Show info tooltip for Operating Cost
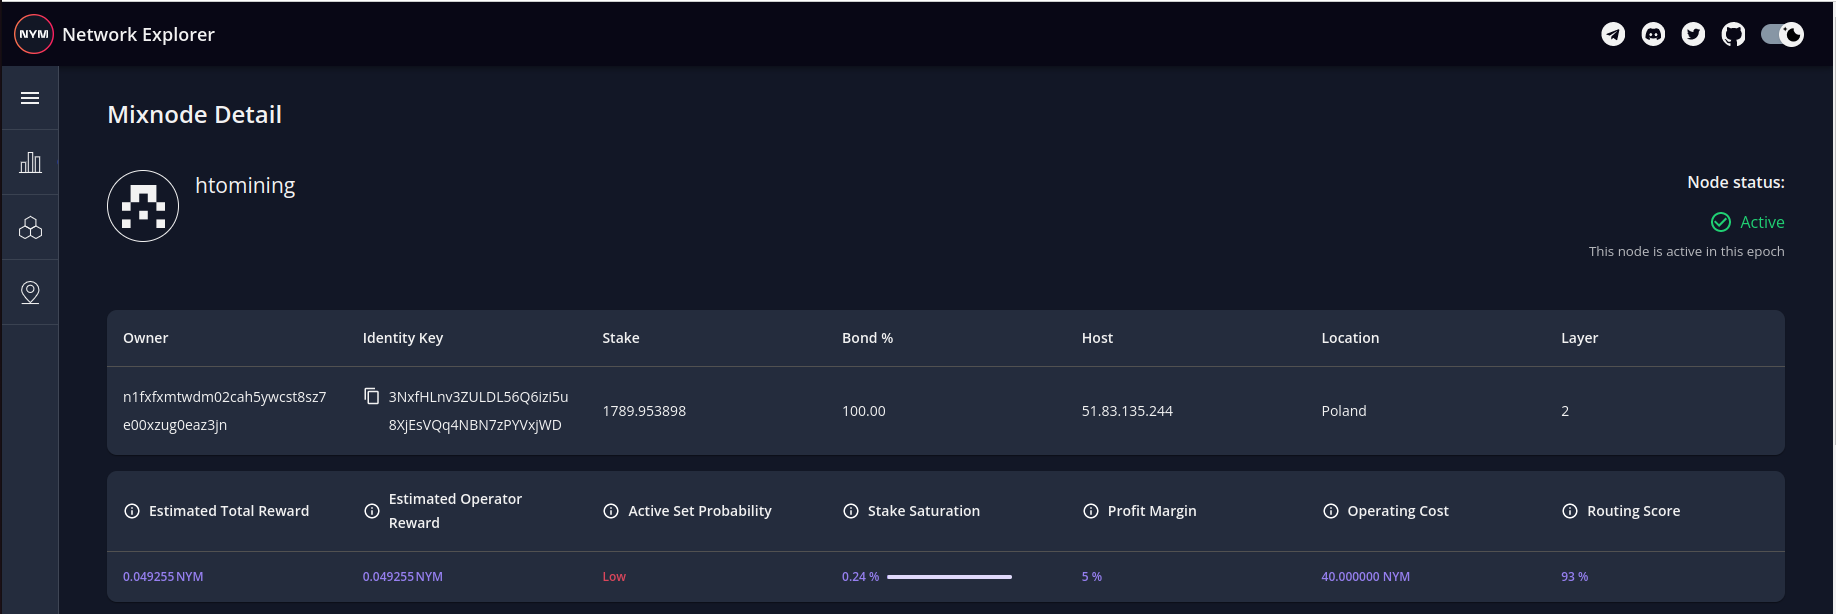Viewport: 1836px width, 614px height. click(x=1331, y=511)
